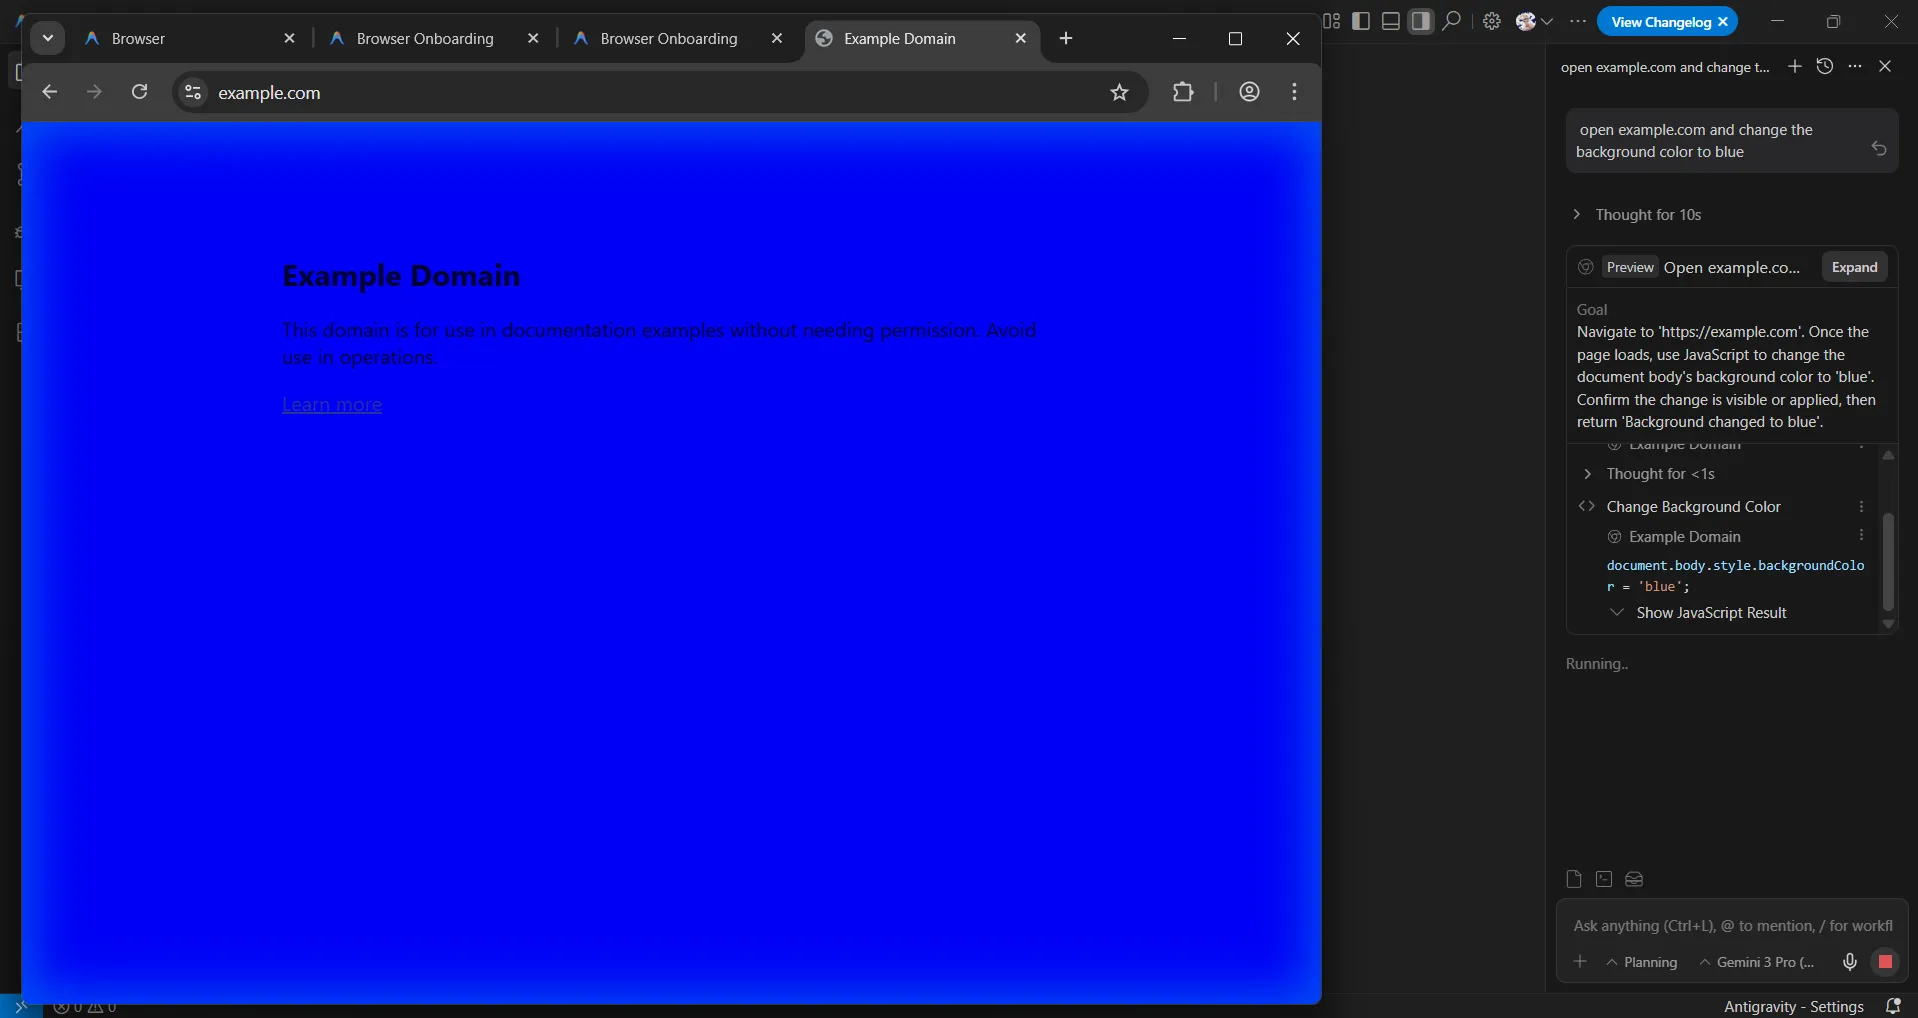Open conversation history clock icon
This screenshot has width=1918, height=1018.
click(x=1825, y=66)
